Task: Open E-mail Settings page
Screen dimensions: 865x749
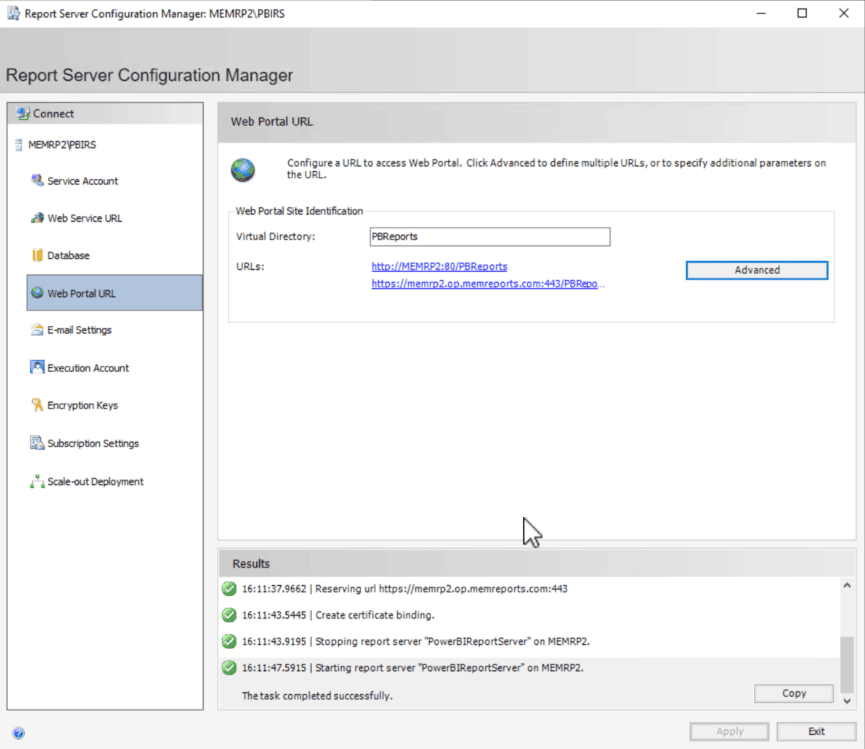Action: click(x=79, y=330)
